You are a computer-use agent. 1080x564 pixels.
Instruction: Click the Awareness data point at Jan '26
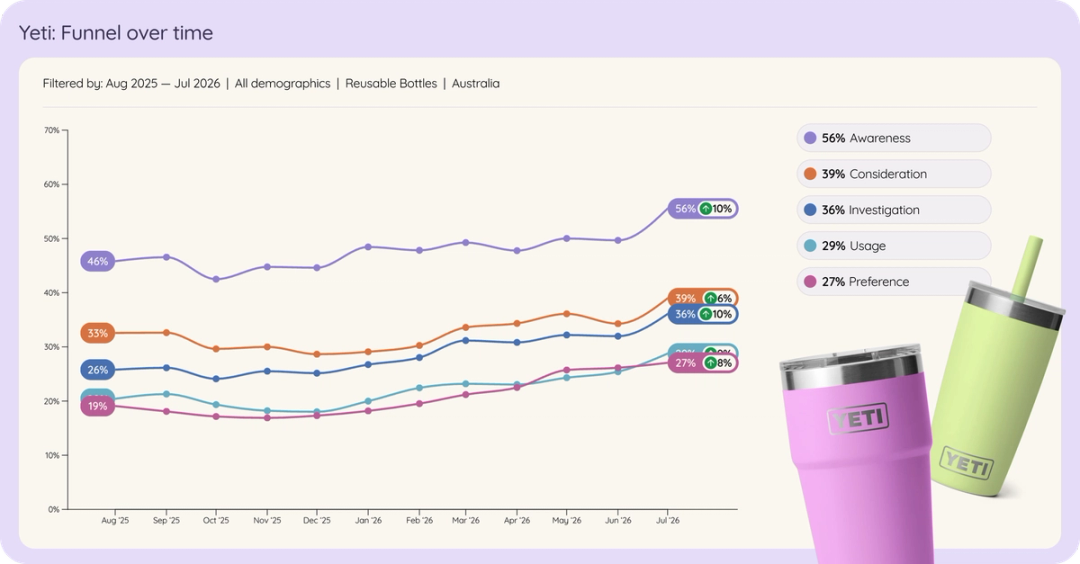pos(368,247)
